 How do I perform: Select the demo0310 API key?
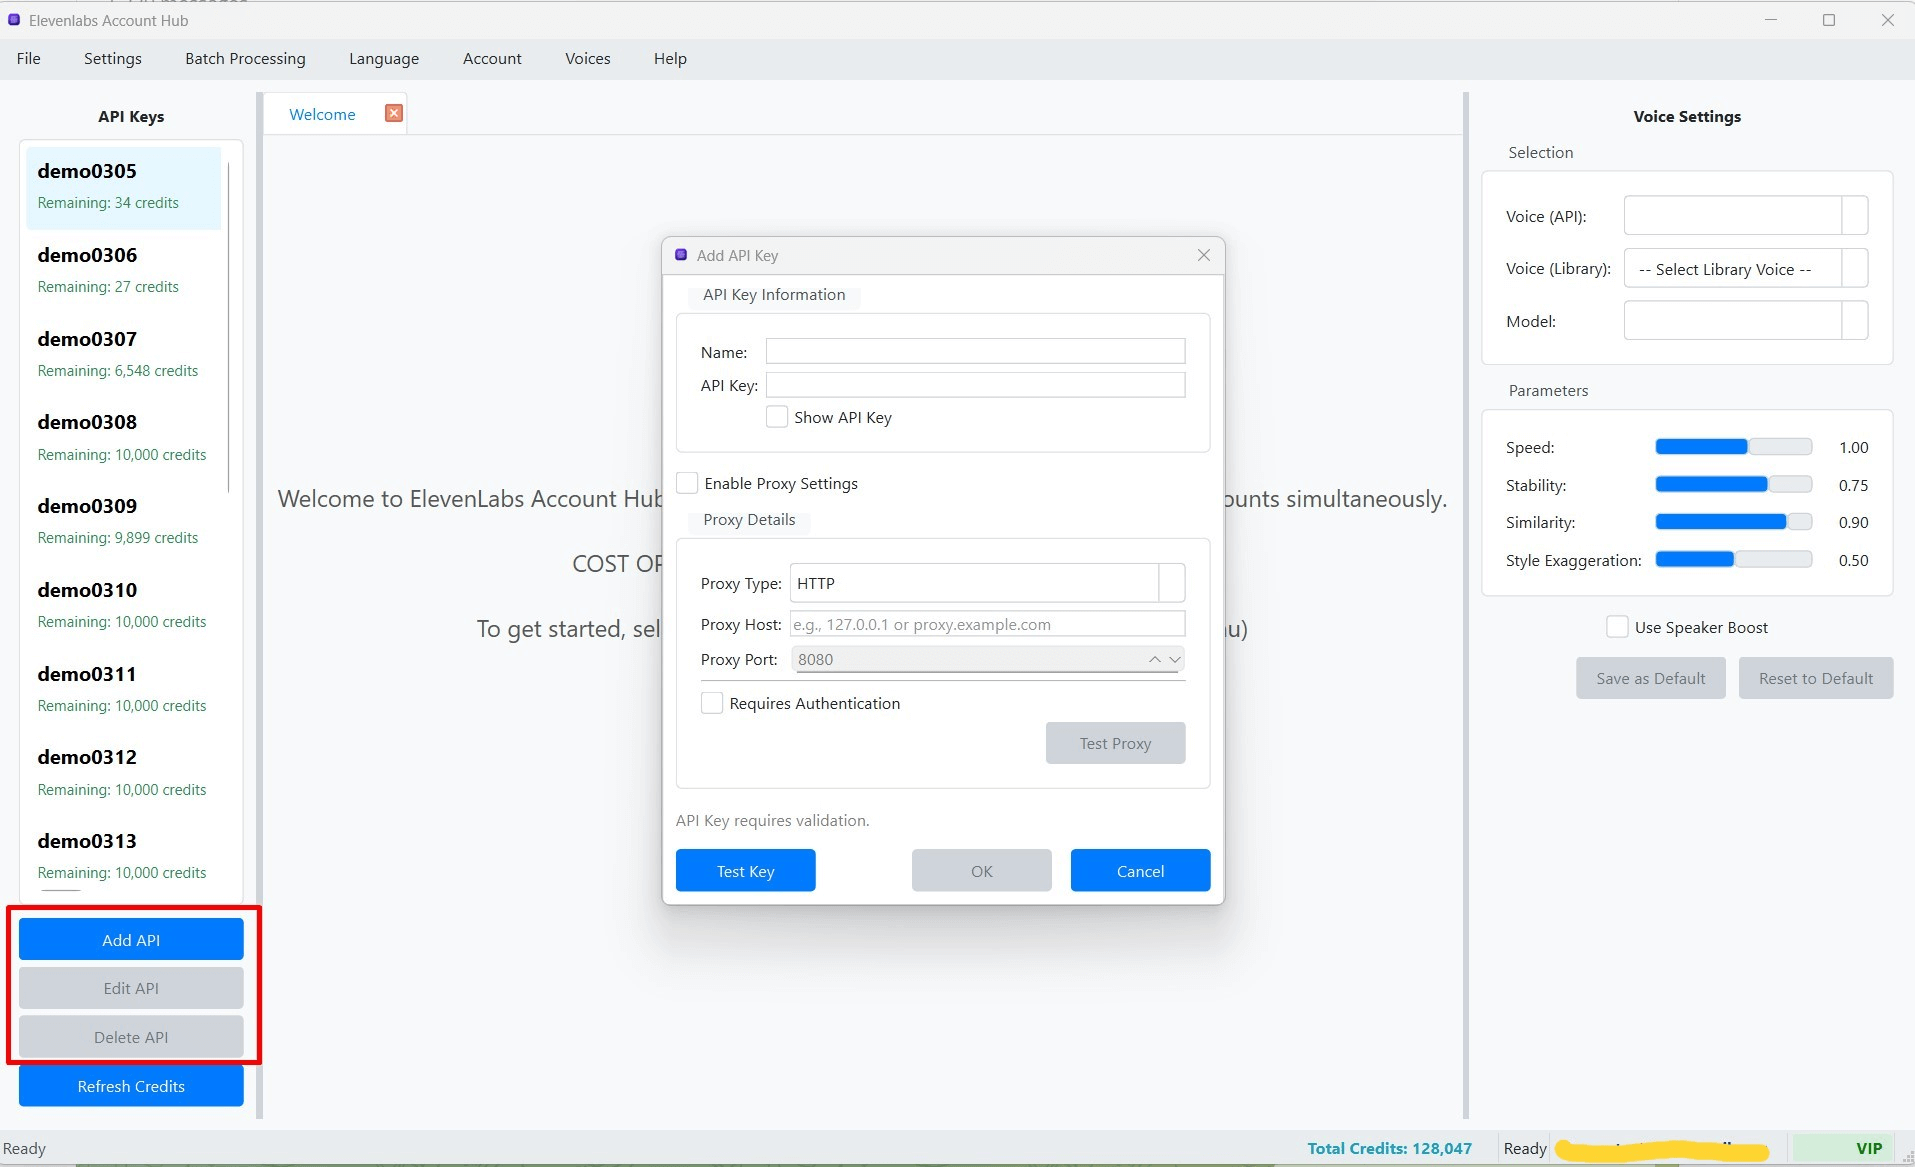[x=123, y=606]
